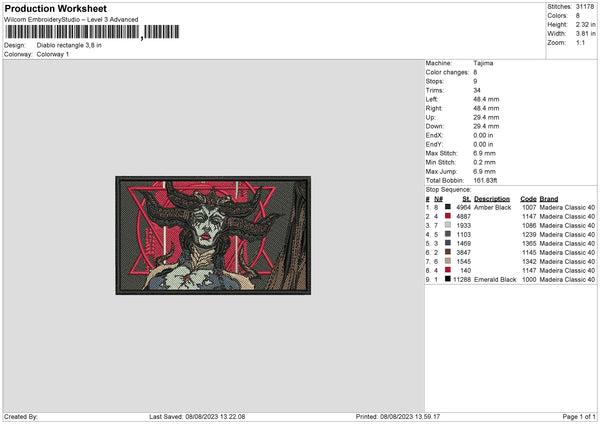
Task: Click the barcode below the worksheet title
Action: (92, 32)
